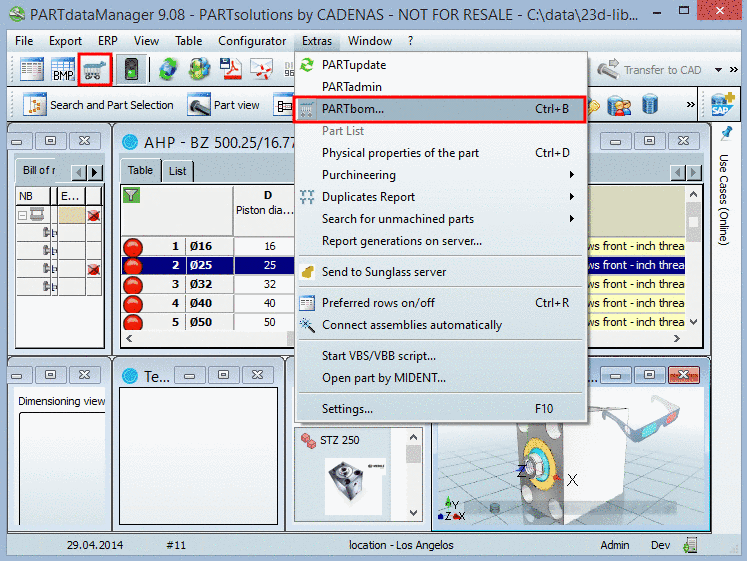747x561 pixels.
Task: Choose Report generations on server...
Action: [438, 241]
